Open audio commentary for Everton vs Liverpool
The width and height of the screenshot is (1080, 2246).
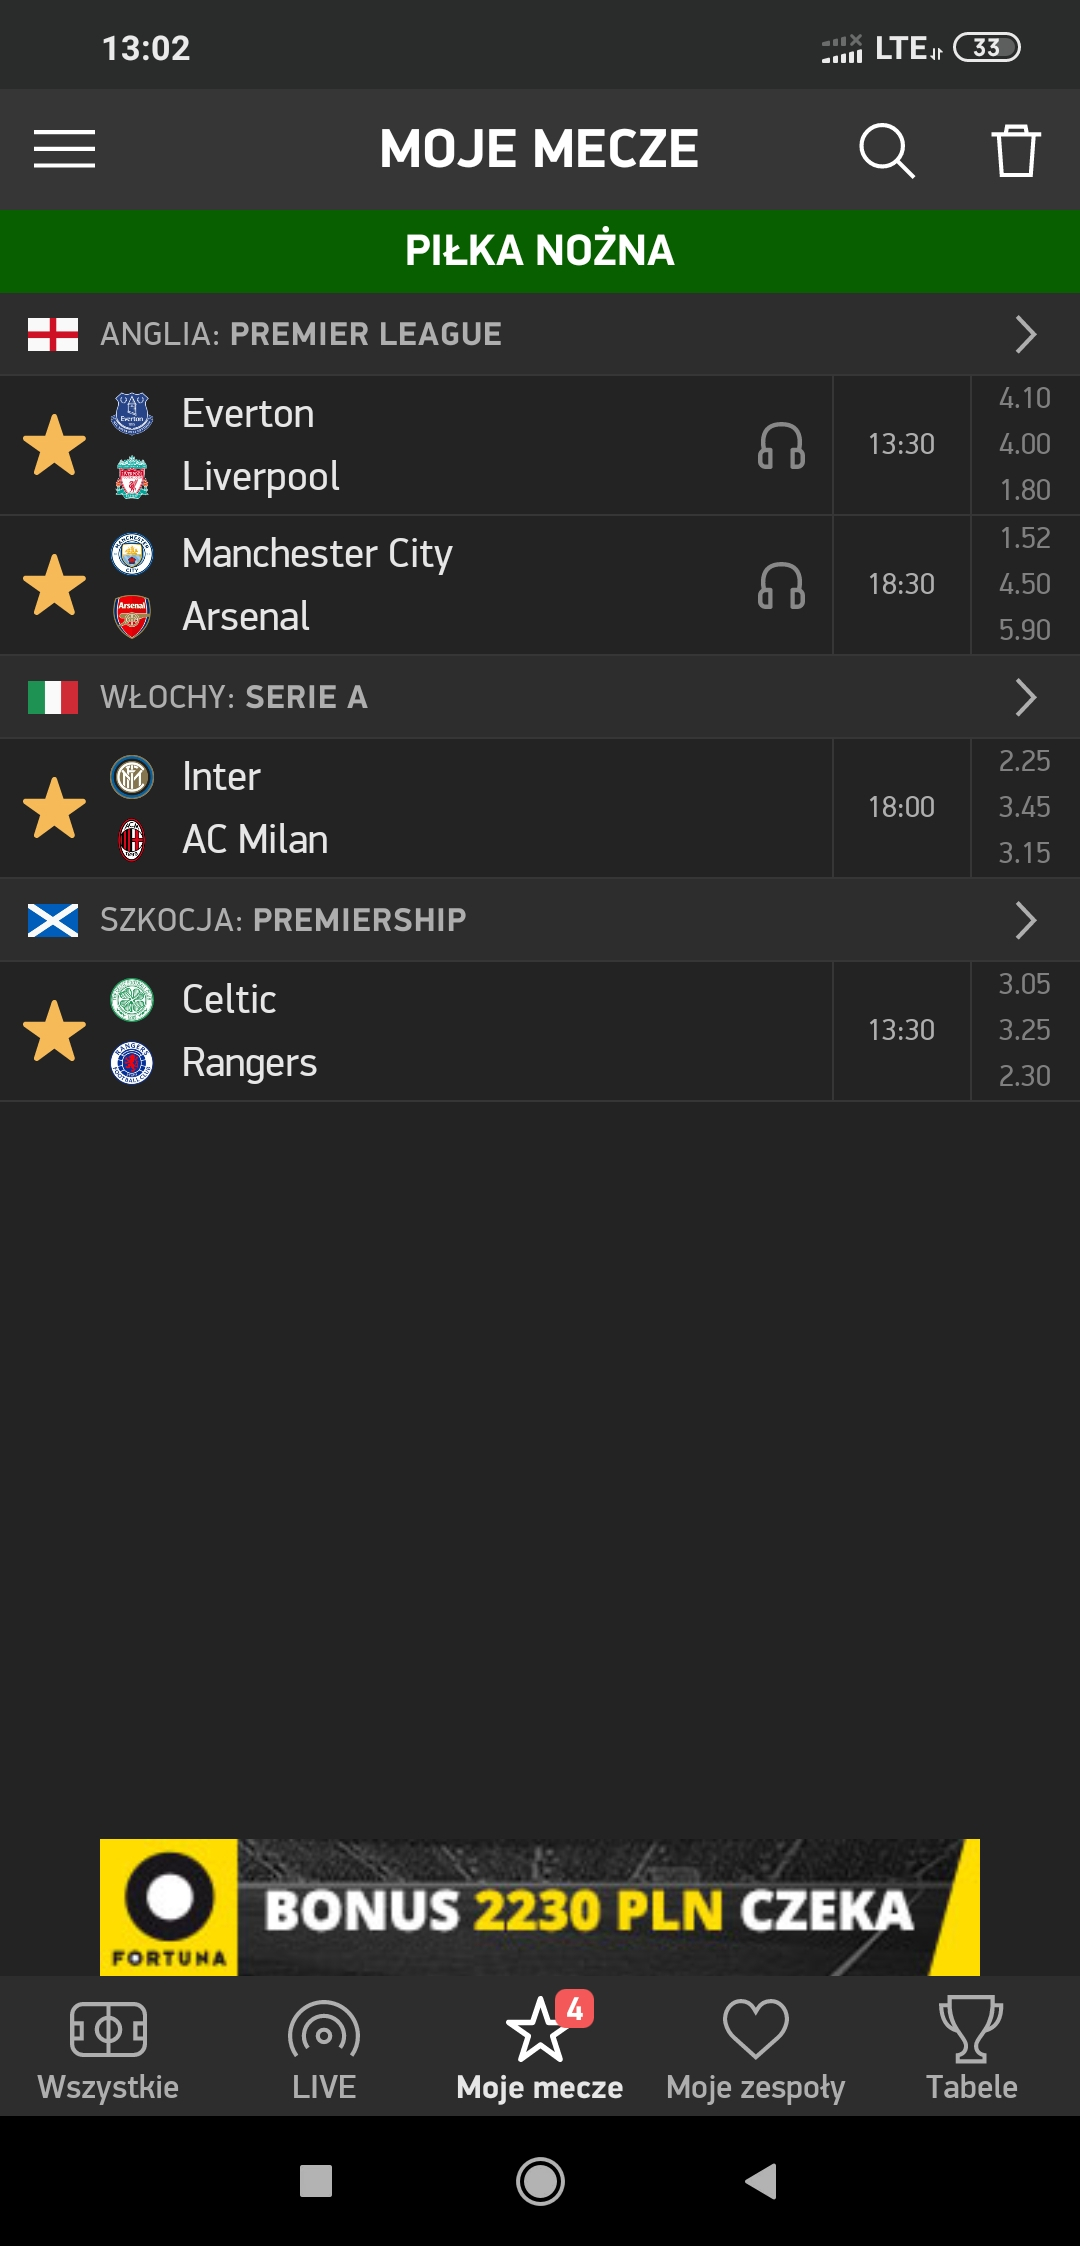coord(781,445)
